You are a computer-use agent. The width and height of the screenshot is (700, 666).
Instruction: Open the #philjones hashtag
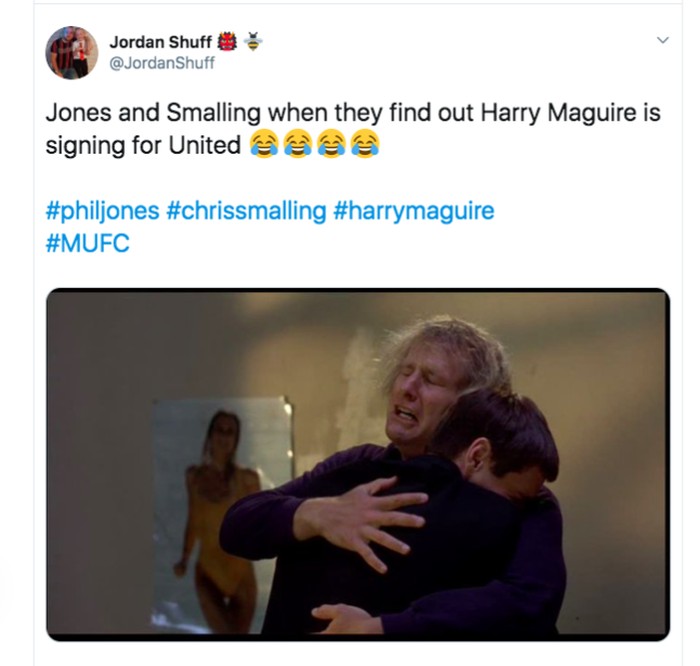(102, 210)
